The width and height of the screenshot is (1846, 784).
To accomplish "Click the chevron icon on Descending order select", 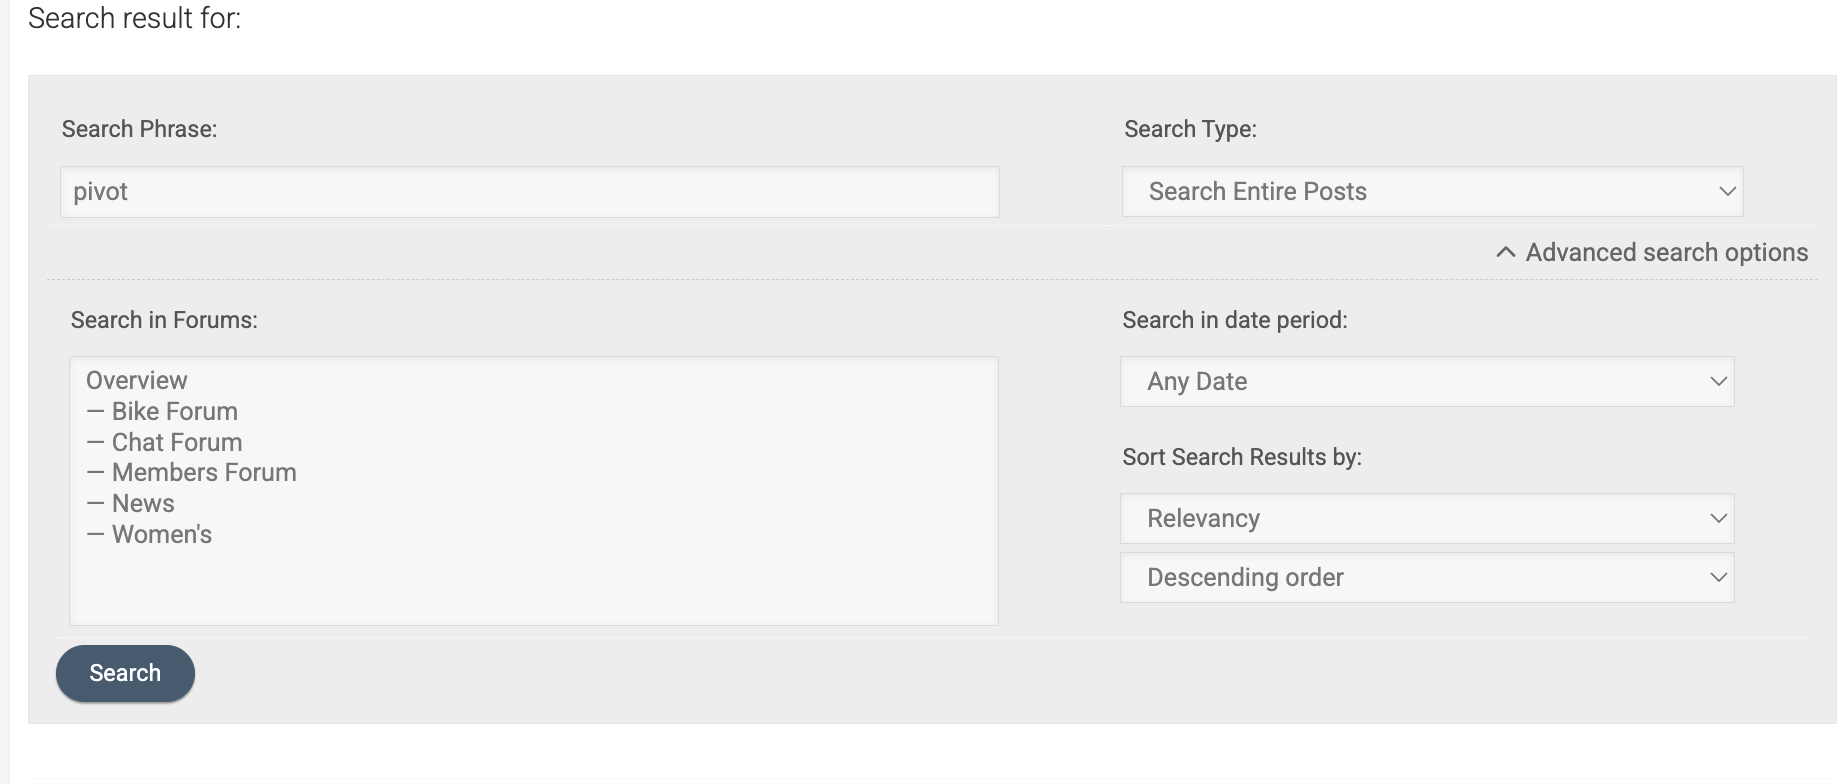I will (1718, 578).
